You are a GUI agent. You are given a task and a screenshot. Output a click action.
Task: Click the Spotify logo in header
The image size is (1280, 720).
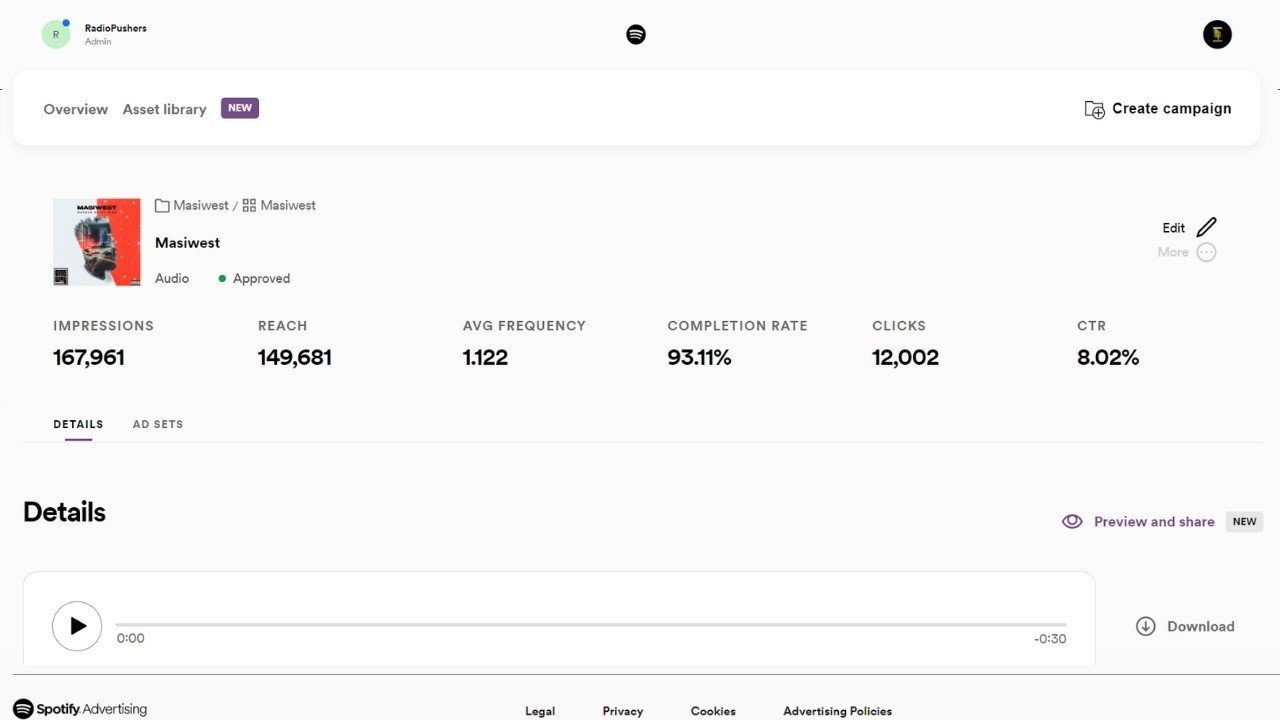coord(636,35)
